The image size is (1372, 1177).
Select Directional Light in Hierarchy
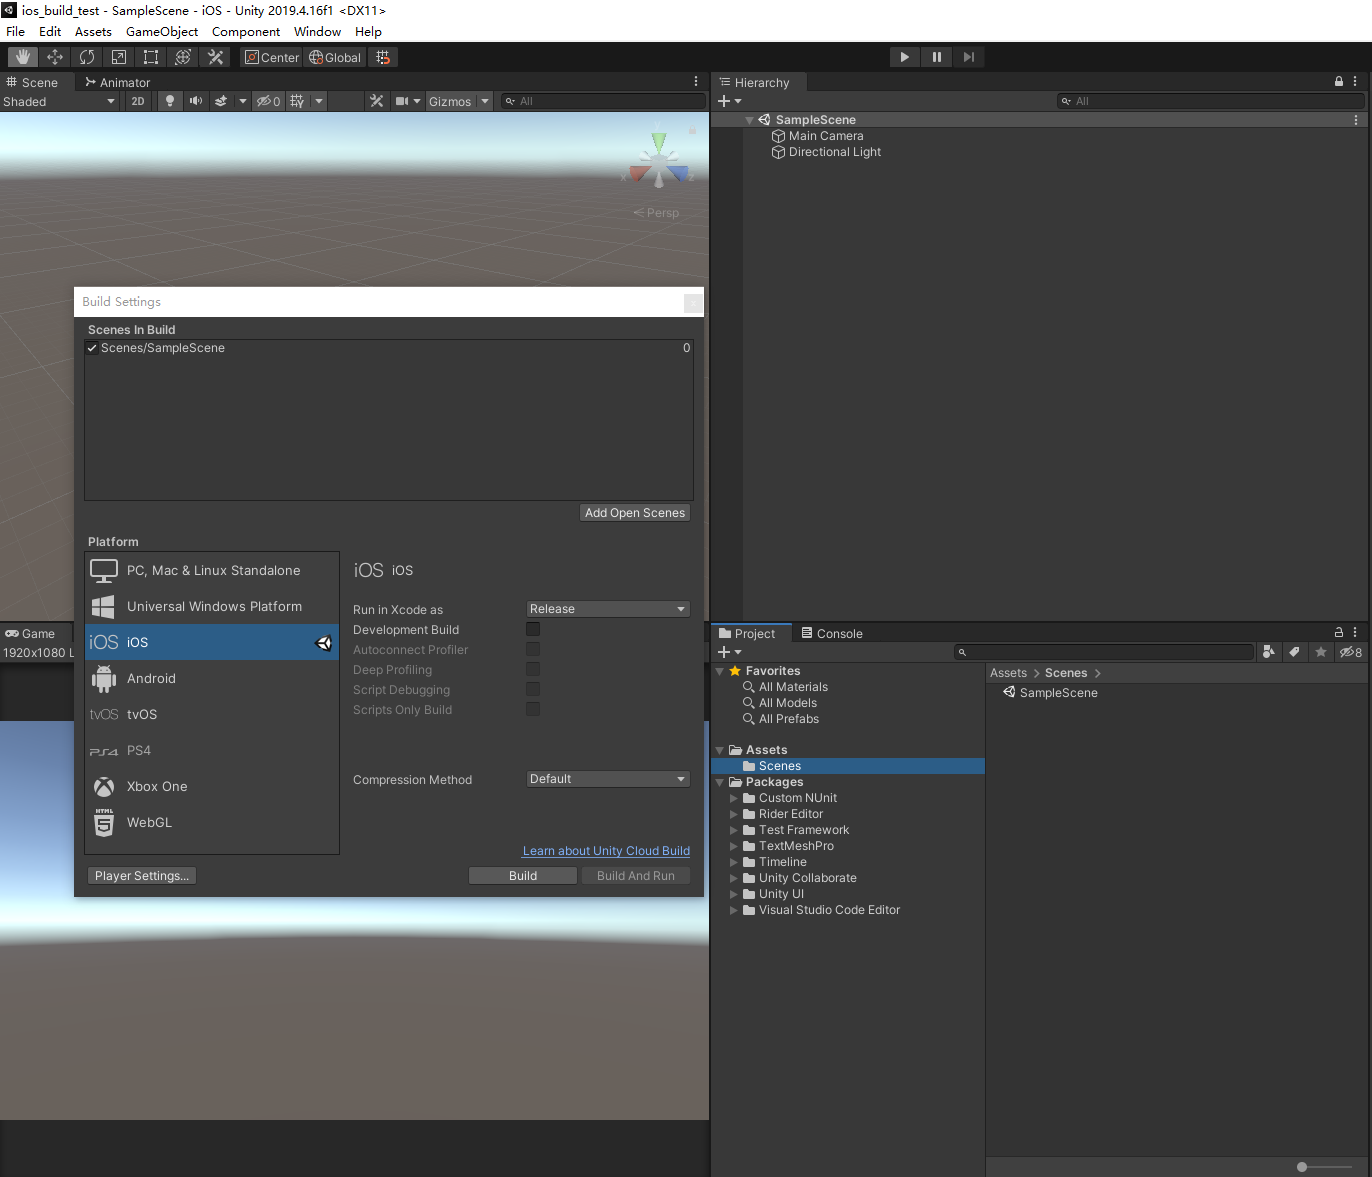point(835,152)
